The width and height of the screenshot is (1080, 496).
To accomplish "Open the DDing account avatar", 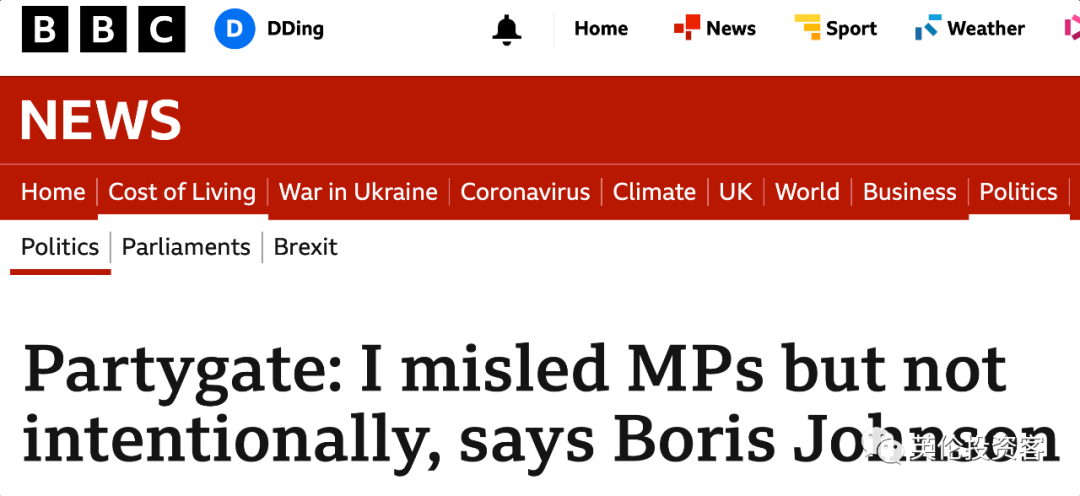I will point(235,28).
